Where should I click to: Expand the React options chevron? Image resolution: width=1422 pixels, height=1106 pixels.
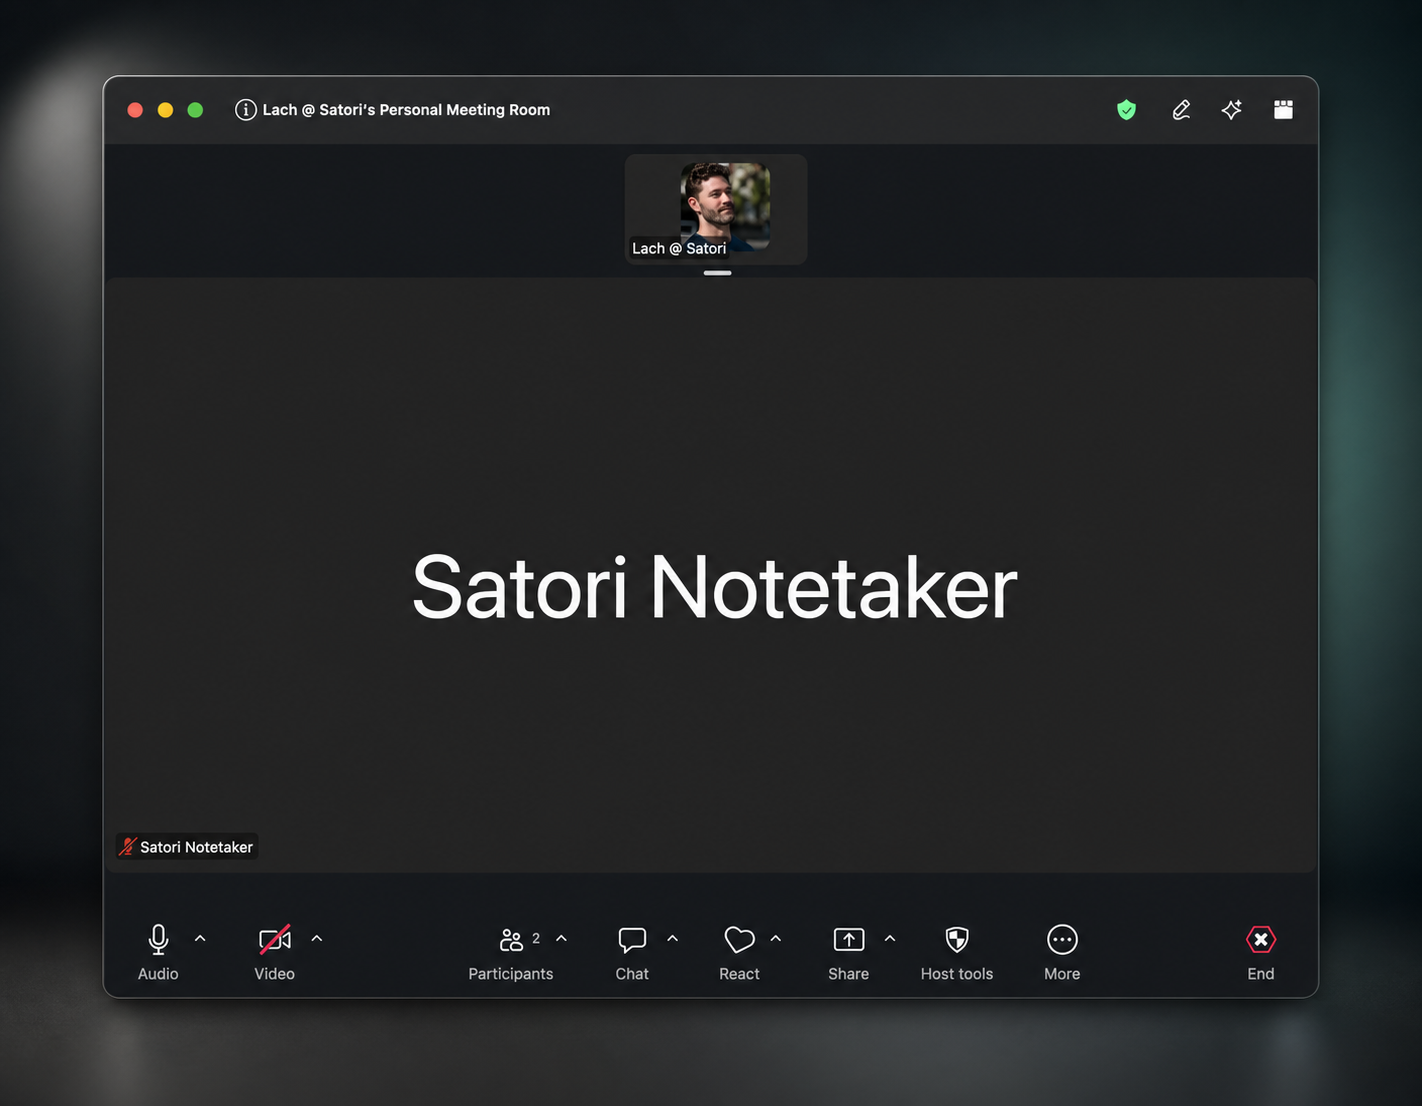pos(776,938)
